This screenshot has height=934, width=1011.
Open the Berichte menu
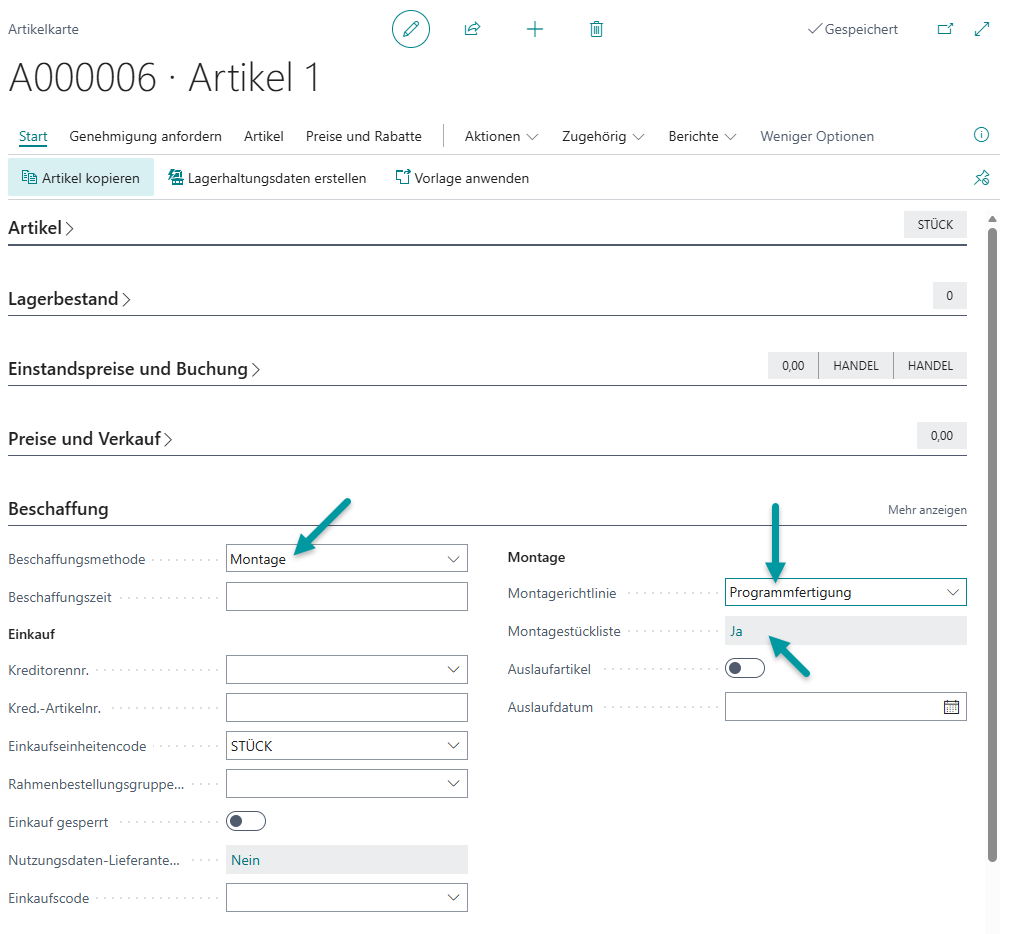[x=702, y=136]
